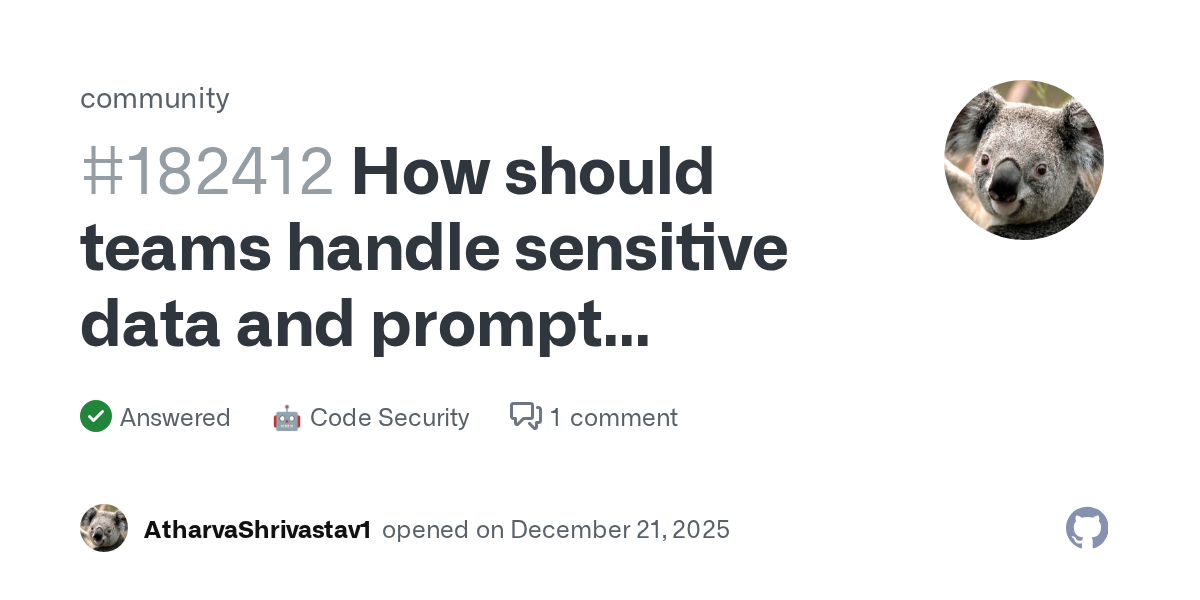Click the "opened on" text

(x=442, y=529)
